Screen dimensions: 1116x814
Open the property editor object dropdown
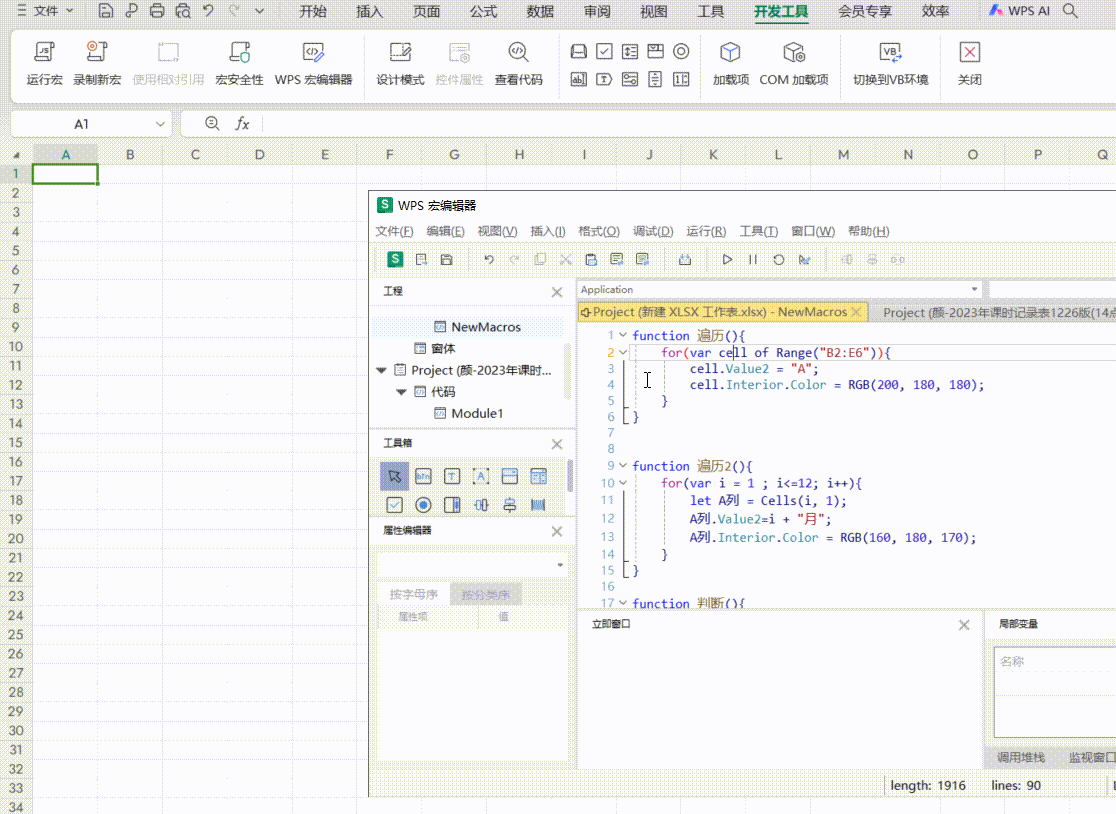click(560, 565)
